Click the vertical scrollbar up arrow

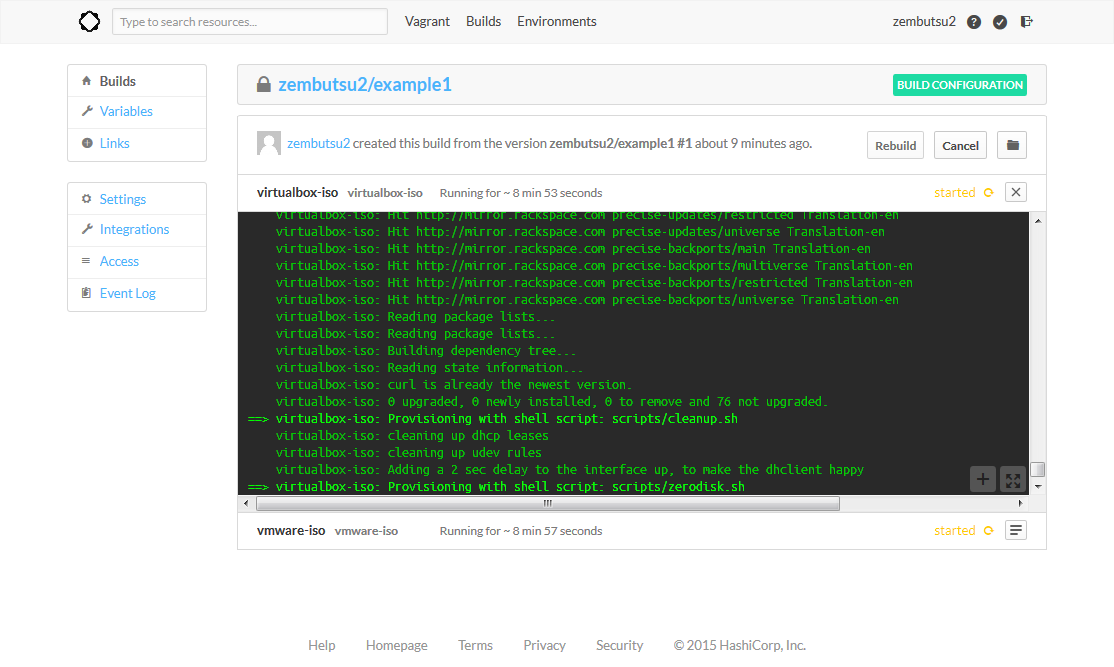1037,221
